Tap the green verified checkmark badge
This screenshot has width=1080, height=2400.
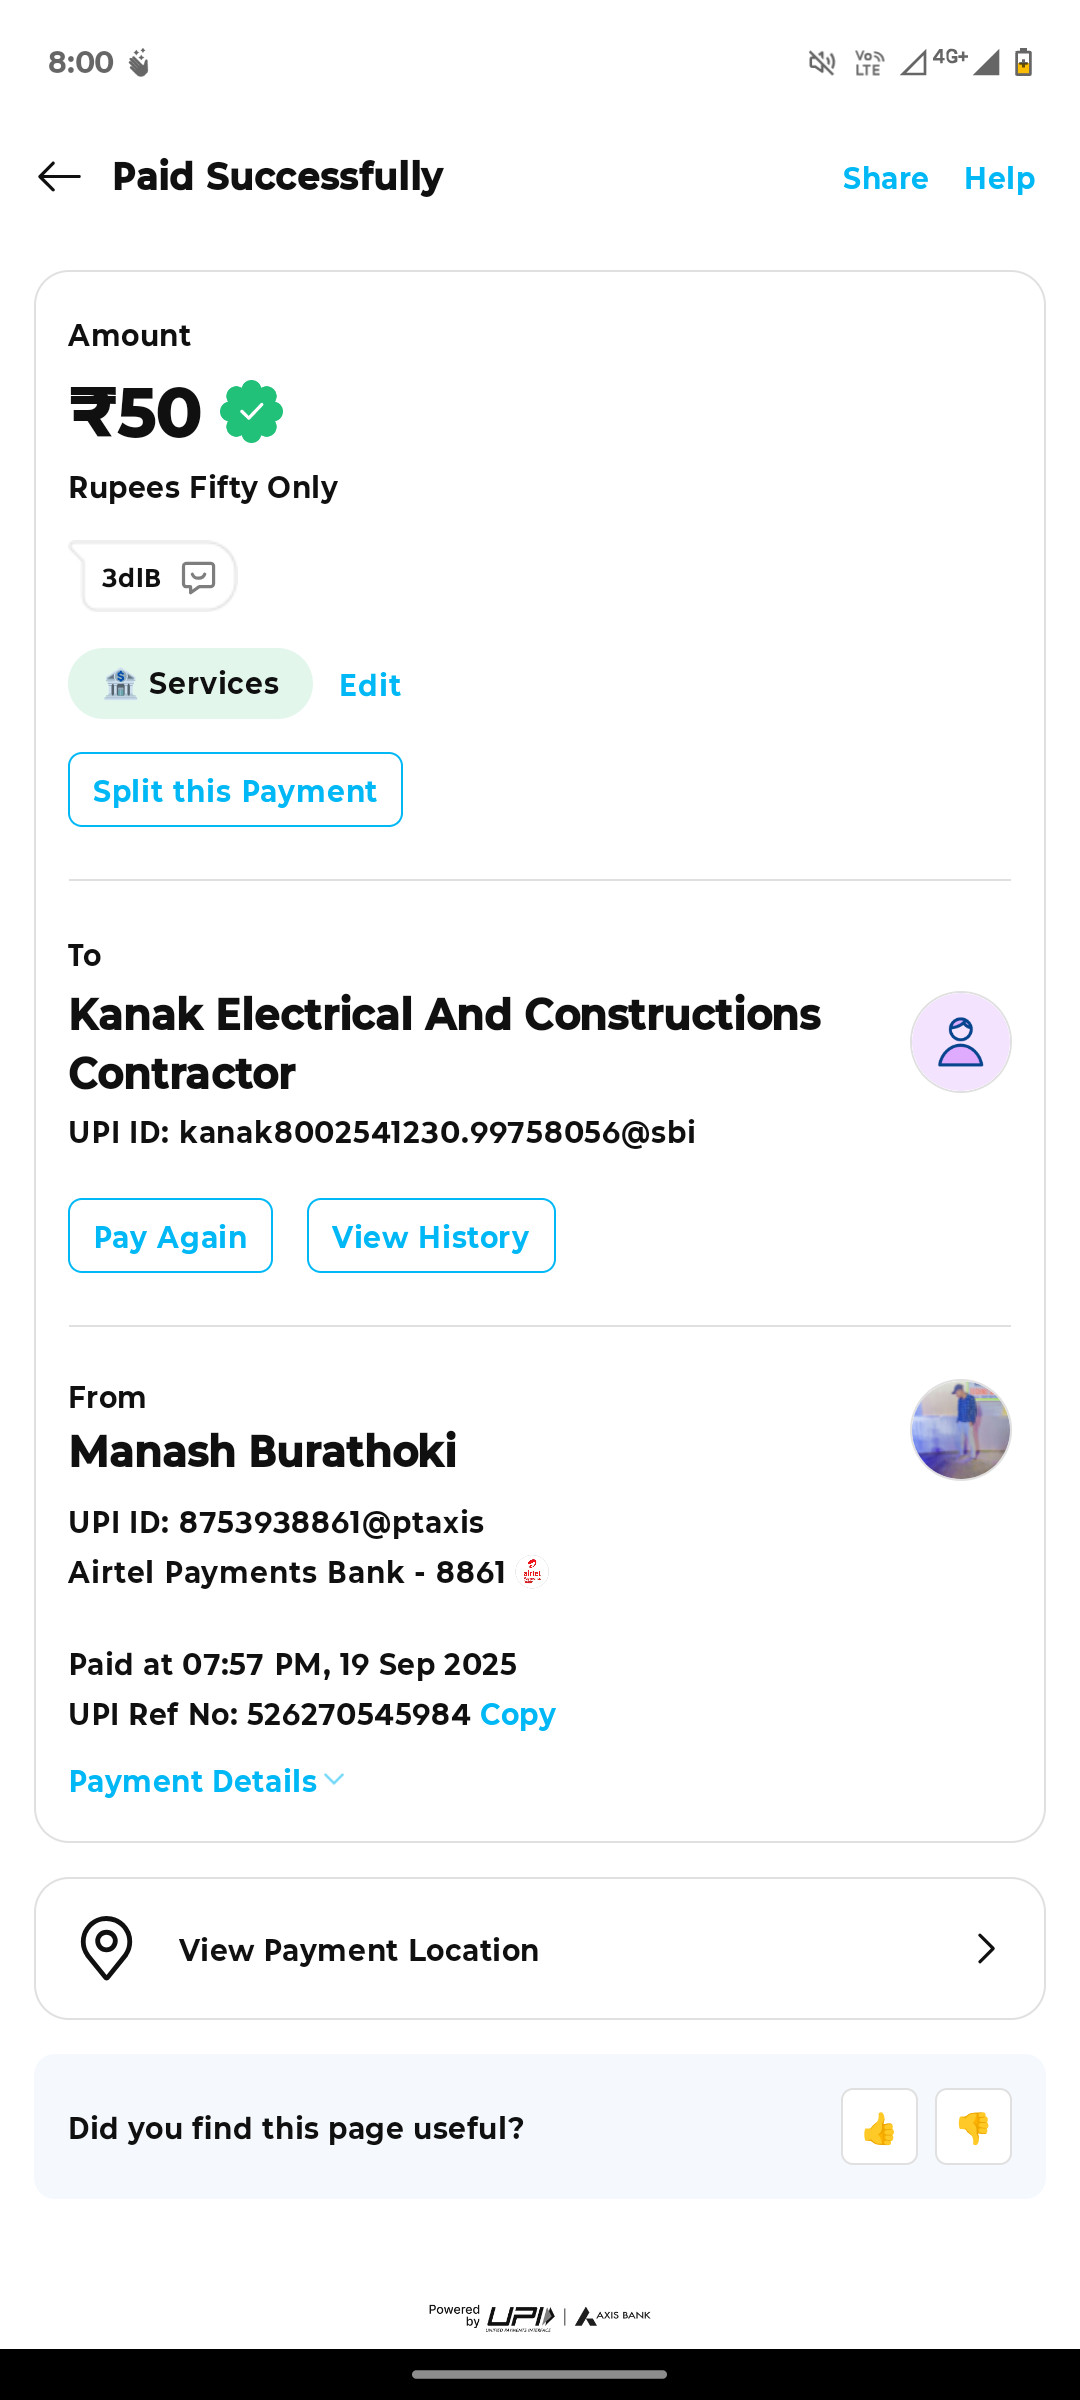point(251,412)
